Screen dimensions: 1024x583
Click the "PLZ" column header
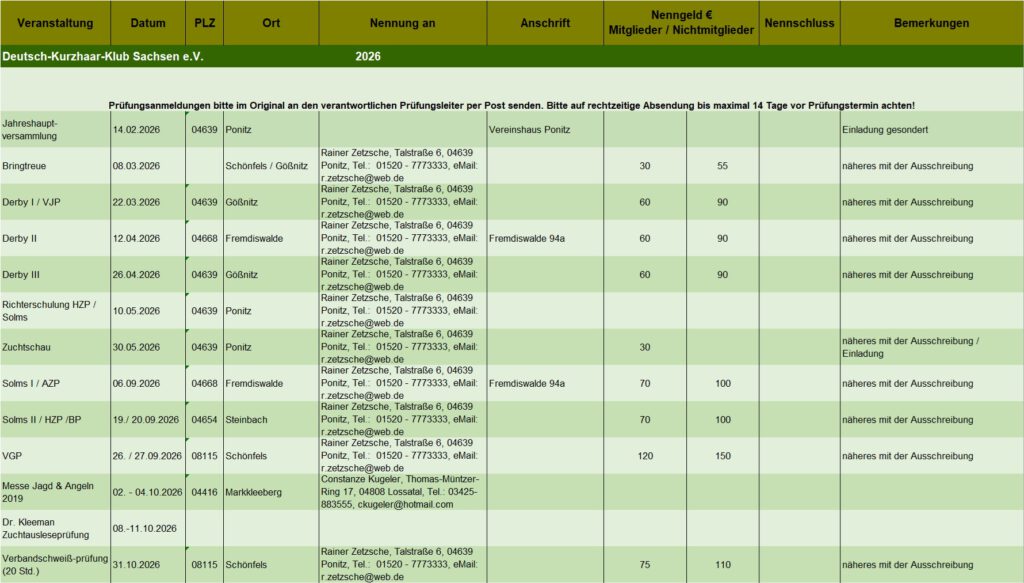point(204,23)
